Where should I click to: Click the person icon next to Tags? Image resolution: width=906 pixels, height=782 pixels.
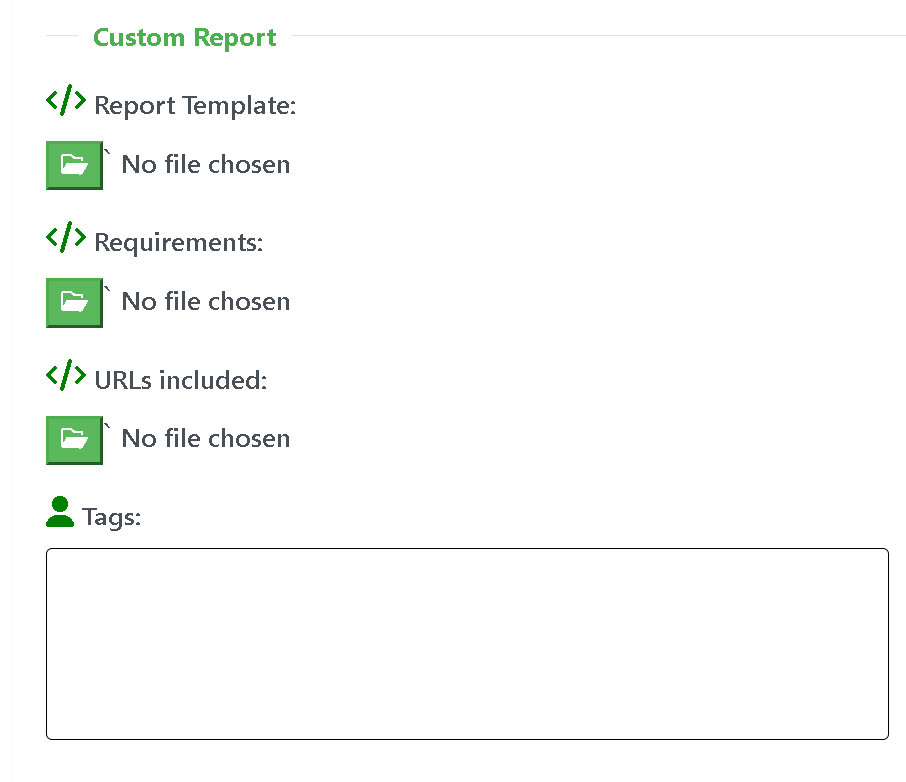(60, 512)
